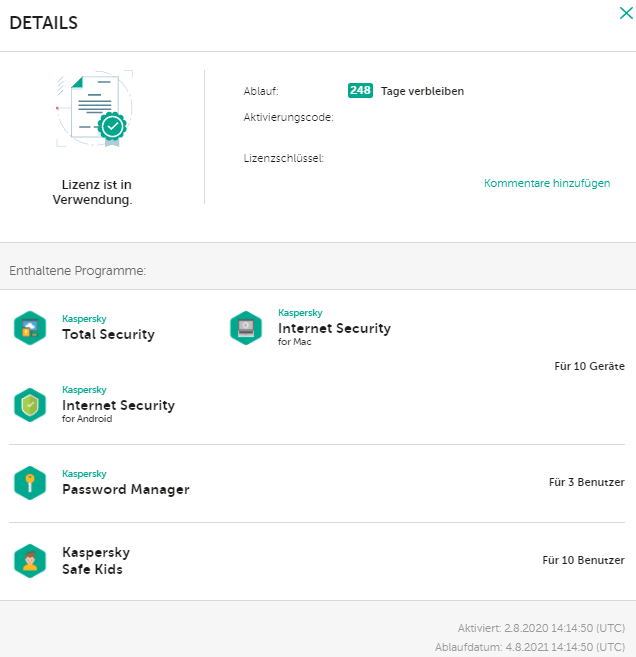Close the Details panel
636x657 pixels.
(x=626, y=13)
